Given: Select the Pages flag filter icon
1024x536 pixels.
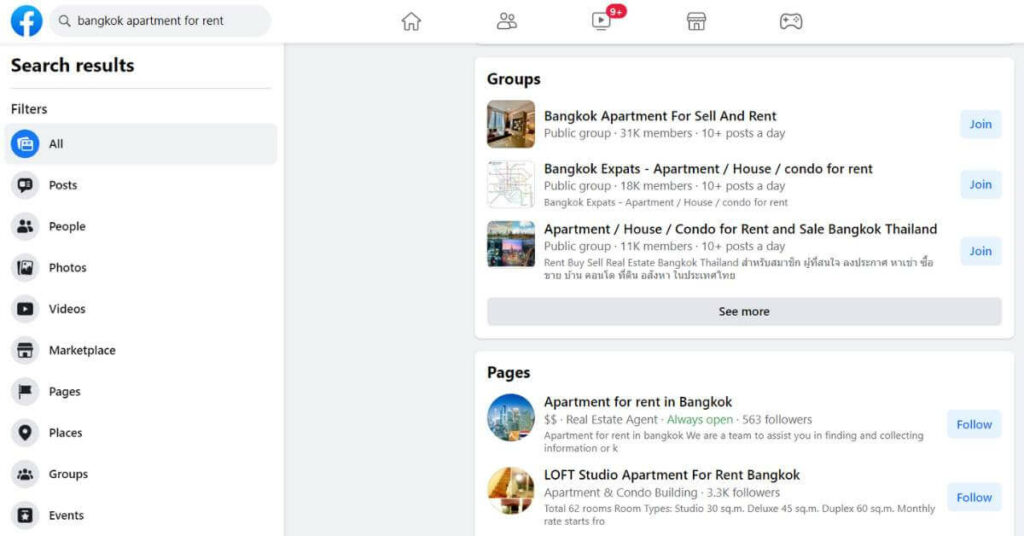Looking at the screenshot, I should pyautogui.click(x=25, y=392).
